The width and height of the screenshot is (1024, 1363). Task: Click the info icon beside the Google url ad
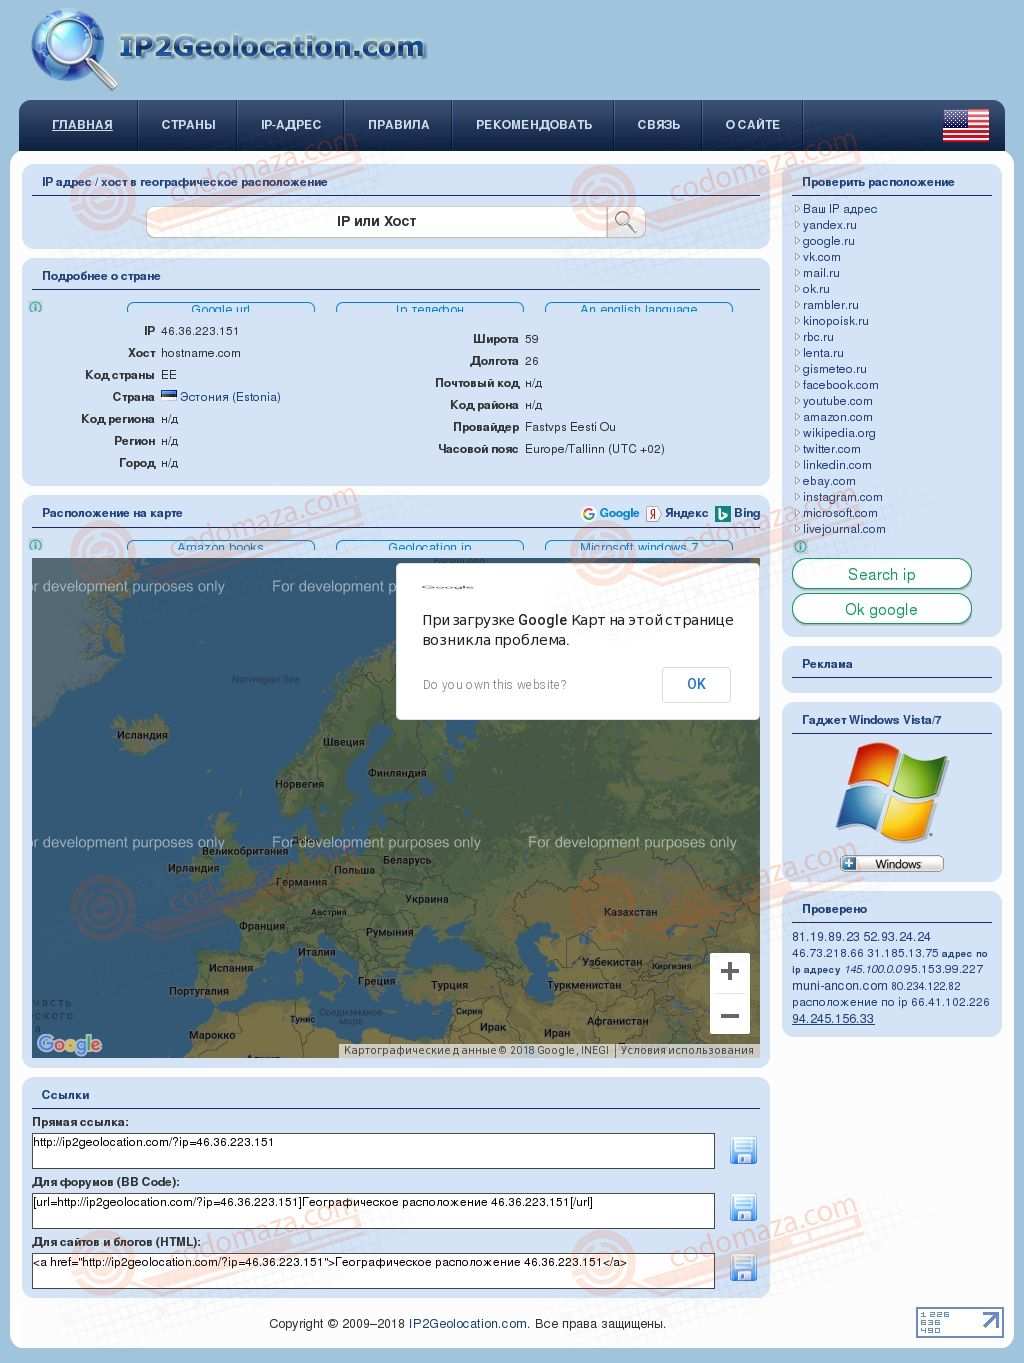point(36,307)
